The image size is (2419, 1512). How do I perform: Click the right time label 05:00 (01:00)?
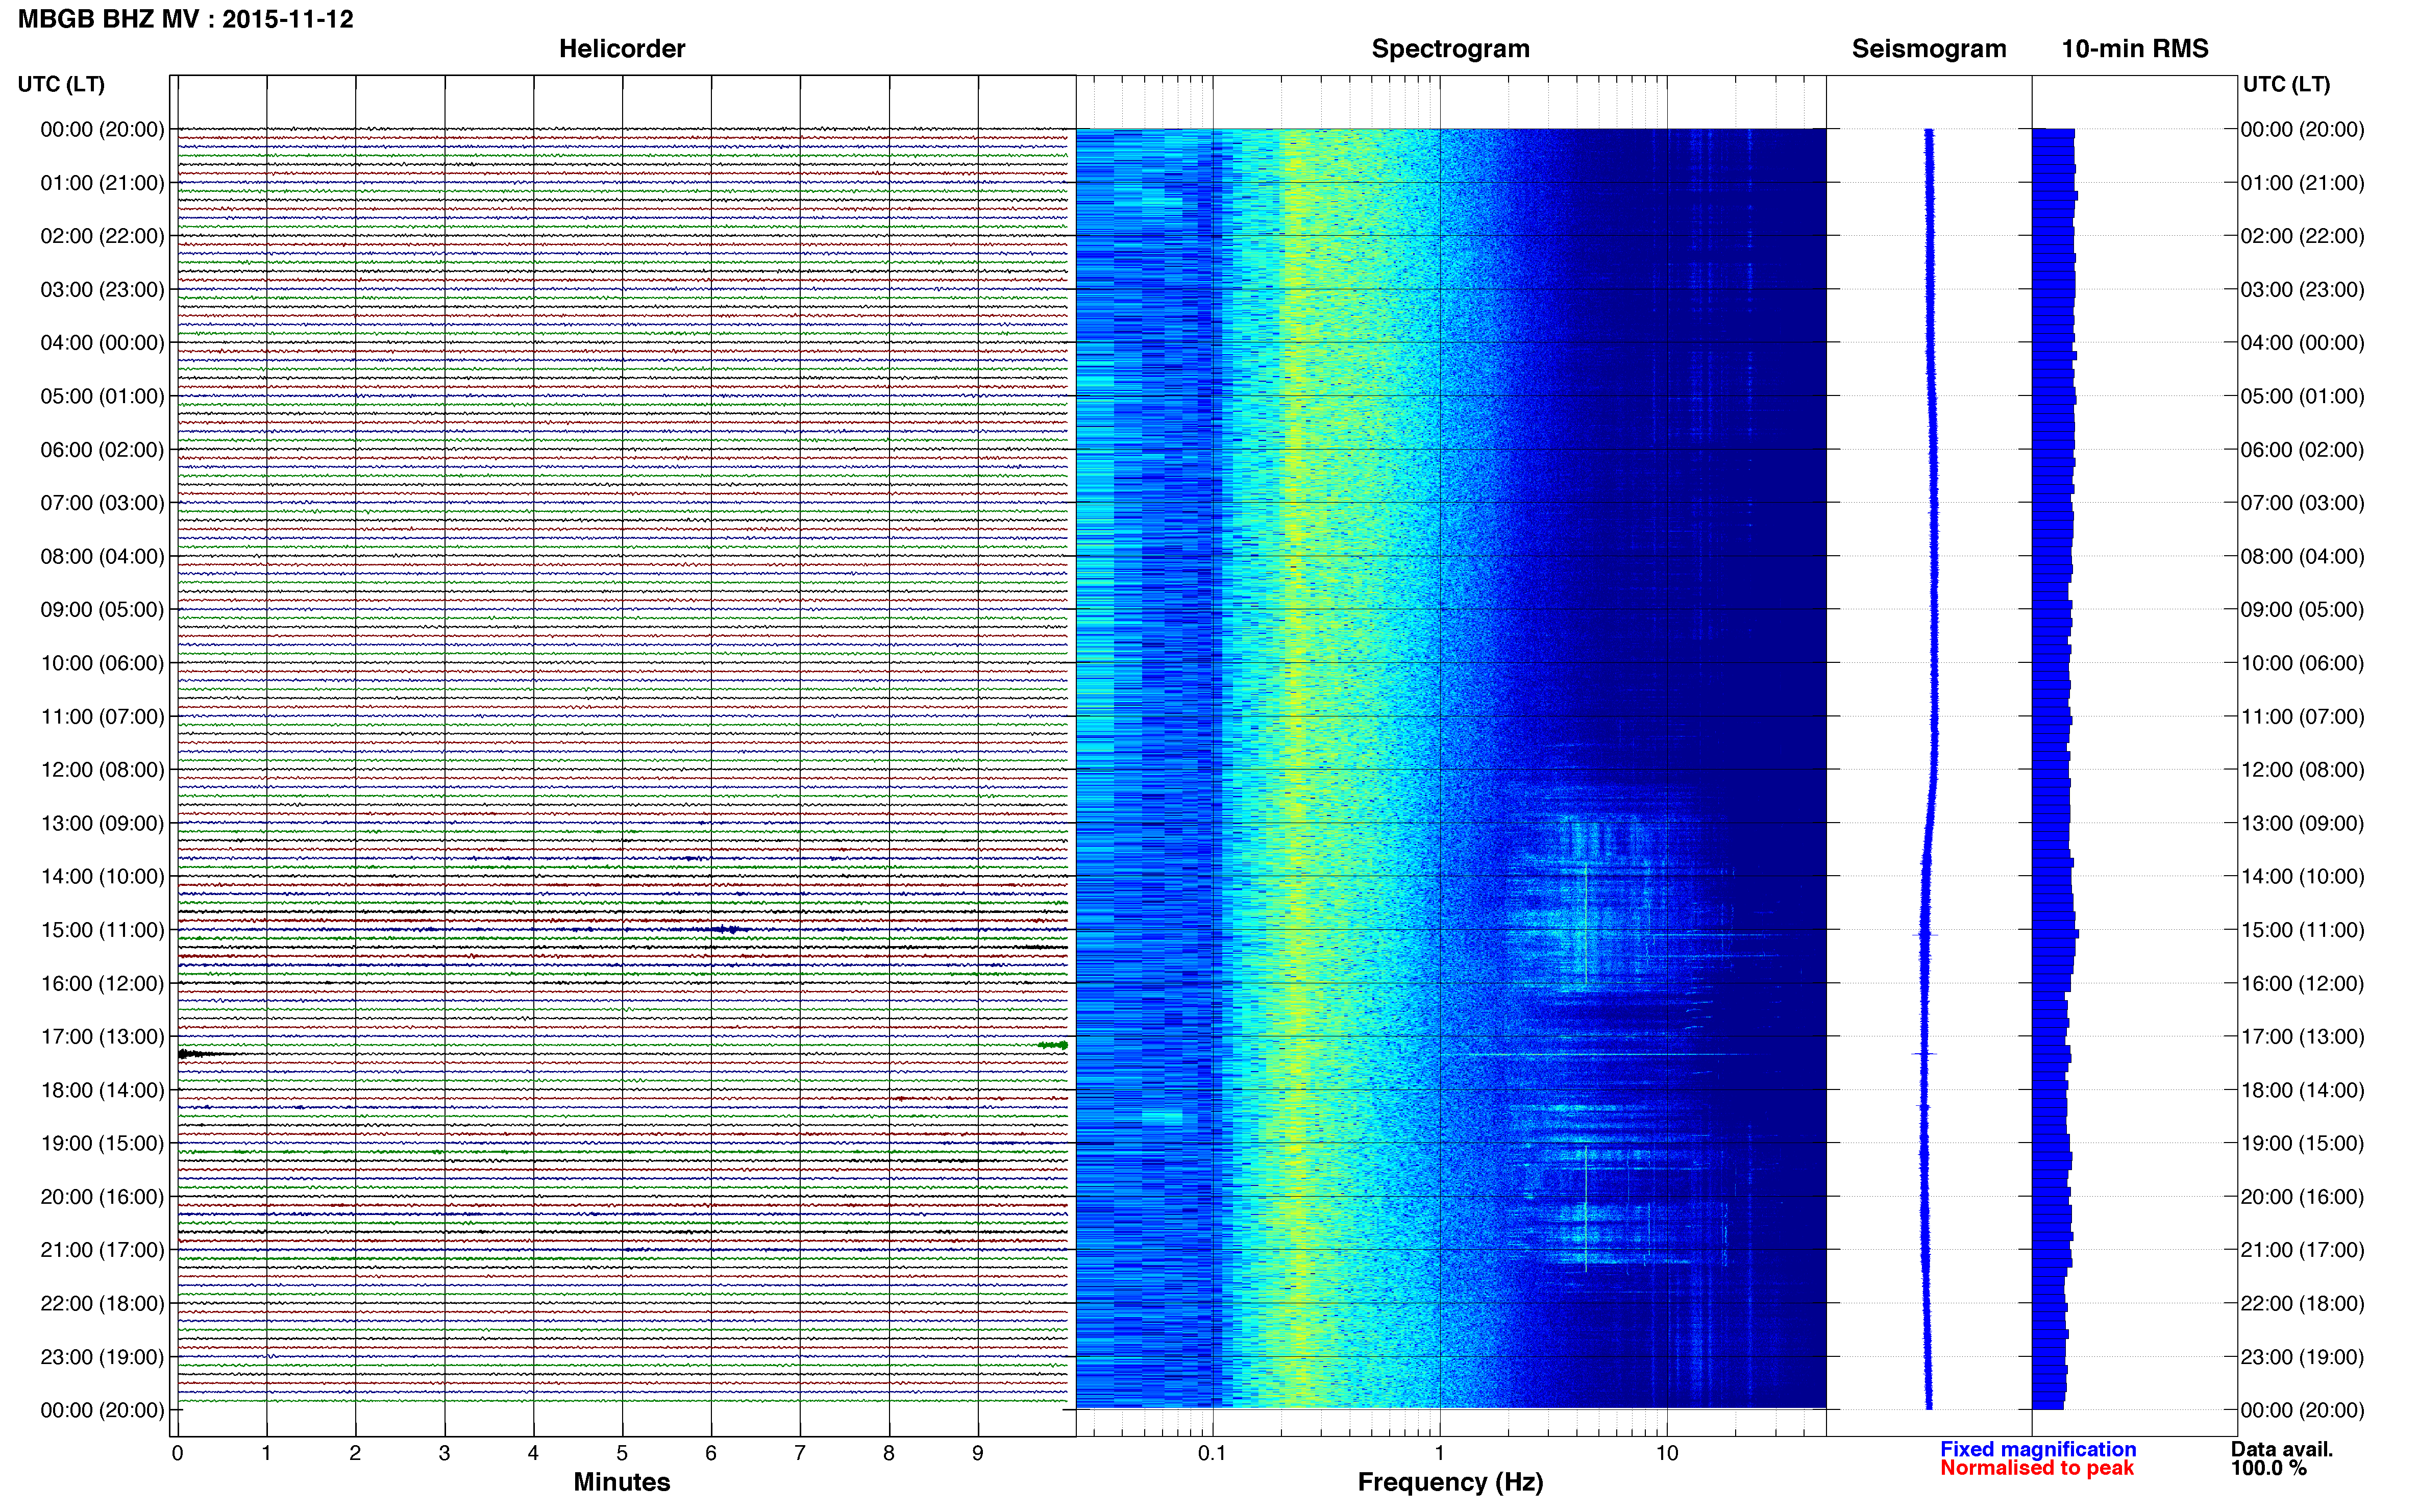2302,396
